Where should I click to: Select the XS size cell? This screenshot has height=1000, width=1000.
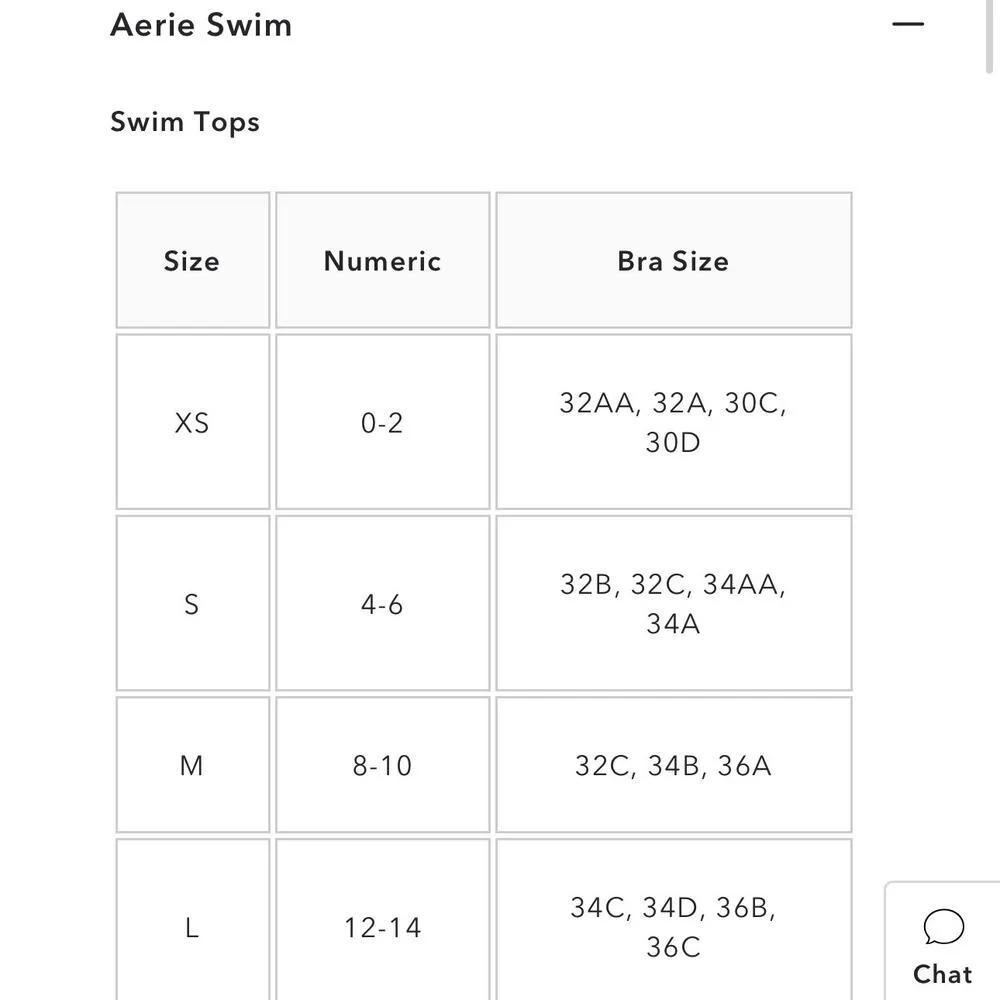pyautogui.click(x=192, y=423)
